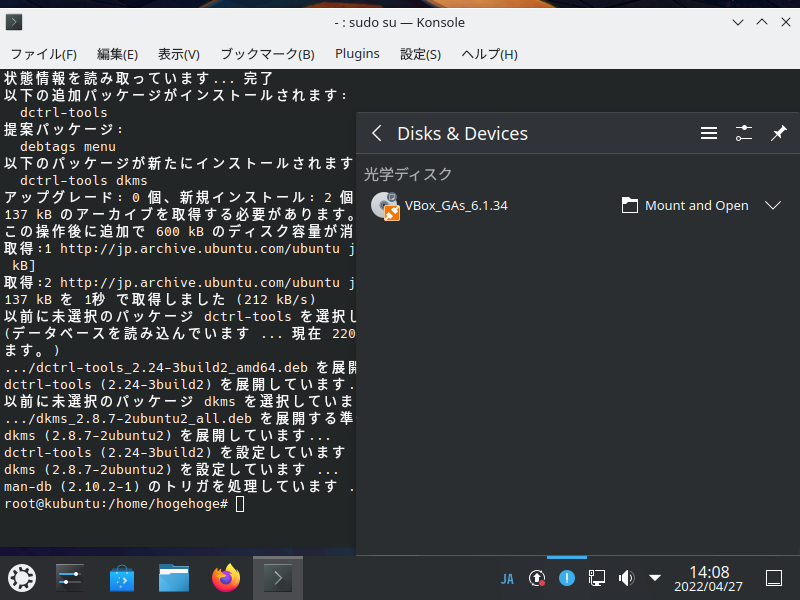This screenshot has height=600, width=800.
Task: Close the Konsole window
Action: [786, 22]
